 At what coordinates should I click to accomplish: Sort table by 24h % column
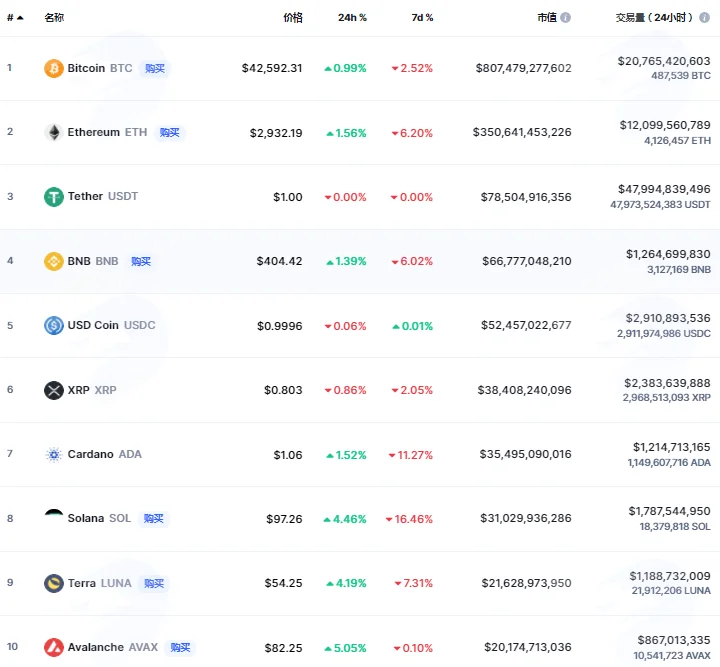(352, 17)
